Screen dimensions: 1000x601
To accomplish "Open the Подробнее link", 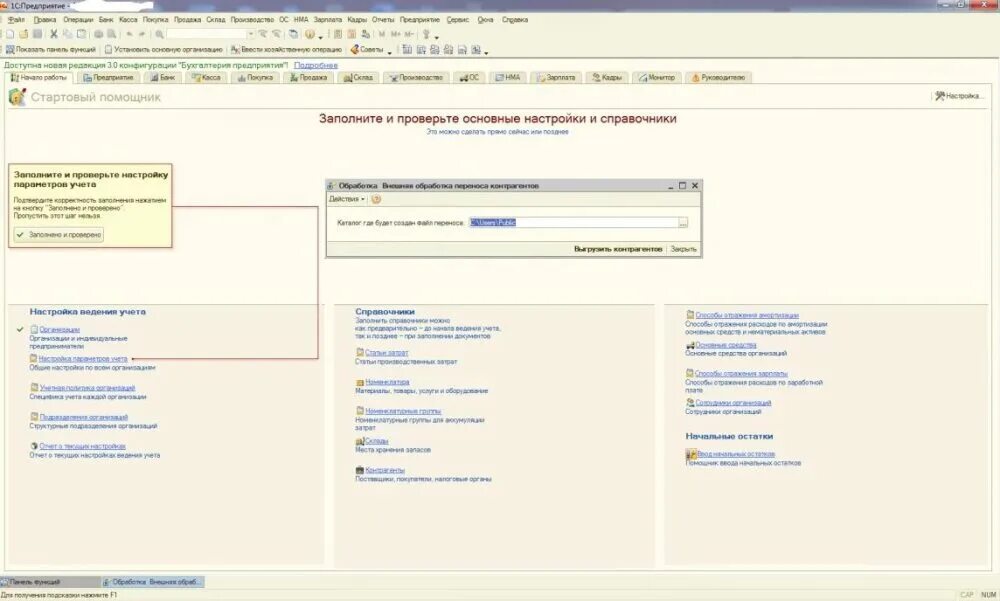I will pos(316,65).
